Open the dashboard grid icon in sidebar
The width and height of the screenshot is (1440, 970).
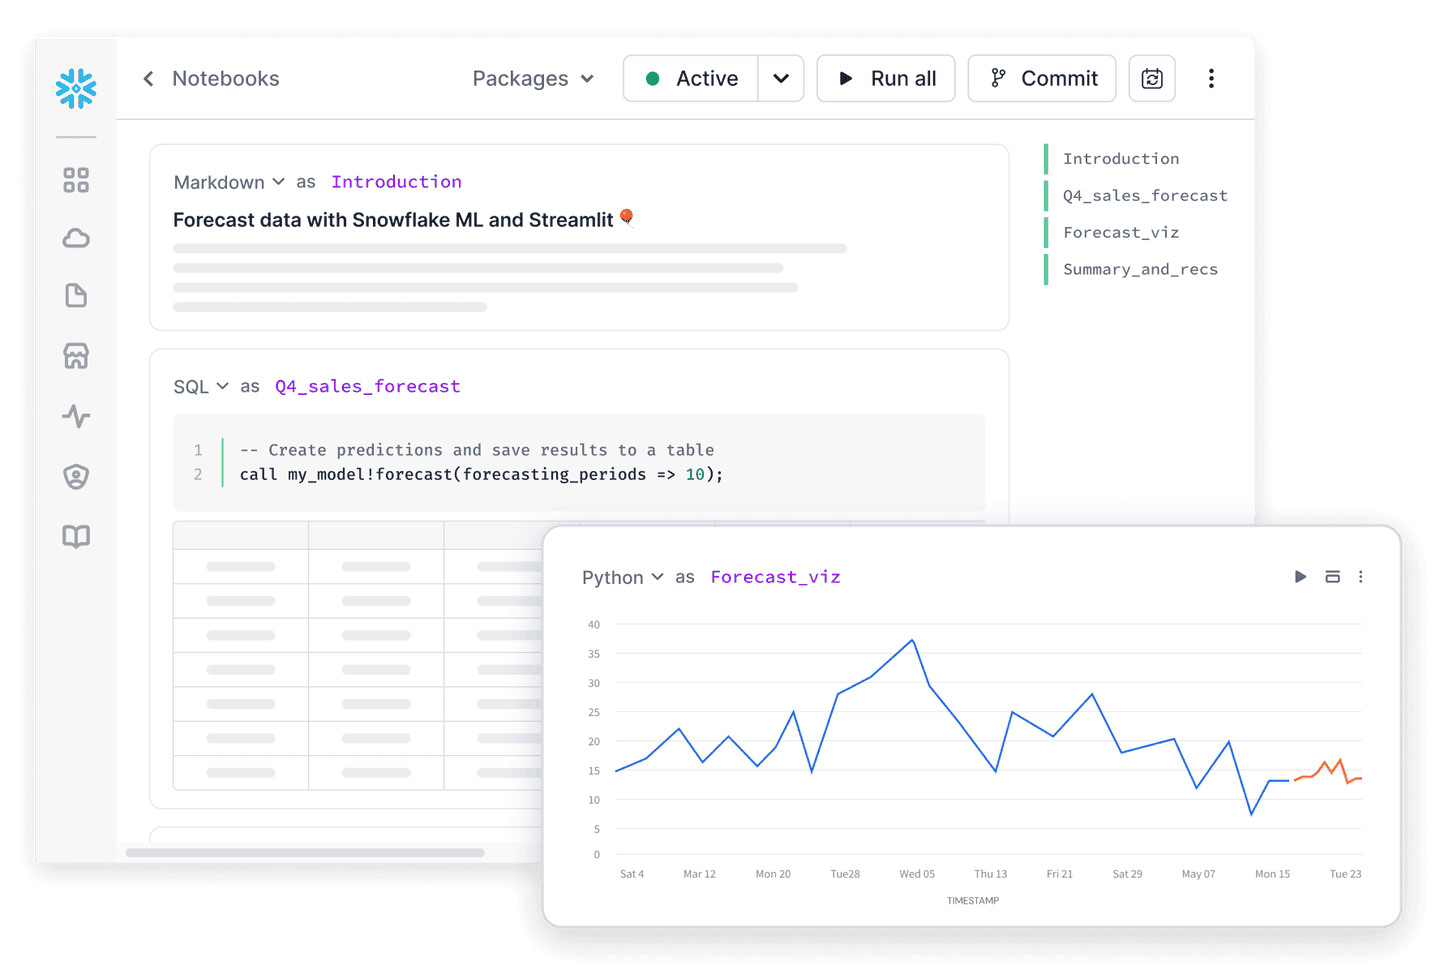click(76, 180)
